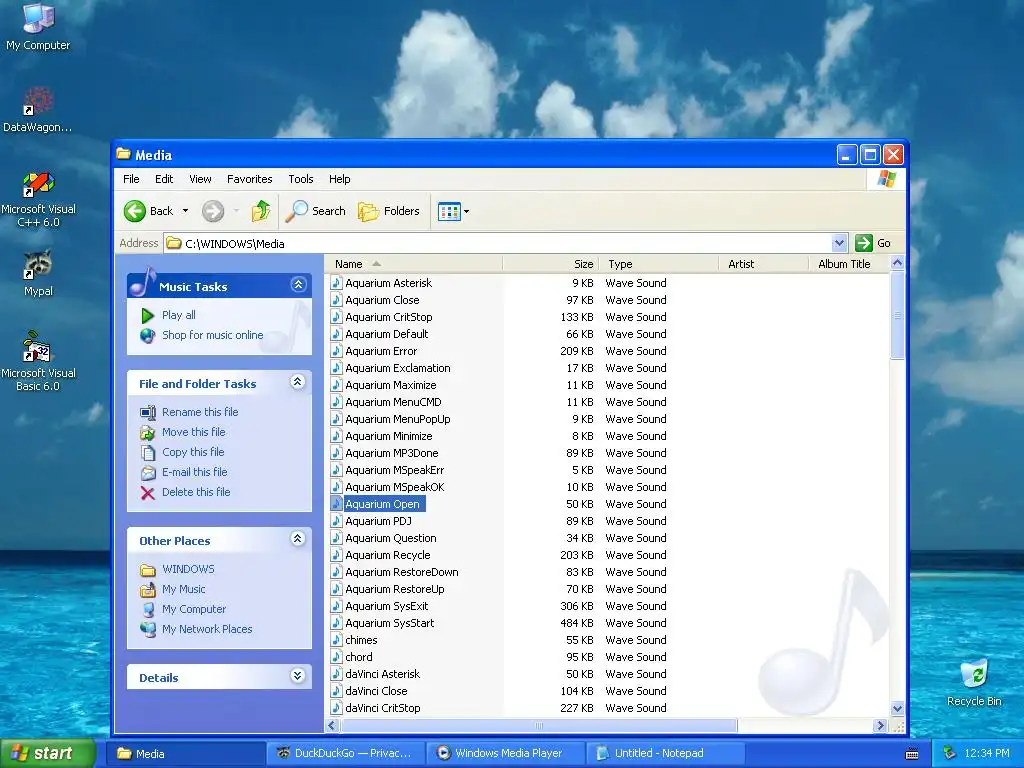
Task: Click My Computer icon in Other Places
Action: tap(148, 609)
